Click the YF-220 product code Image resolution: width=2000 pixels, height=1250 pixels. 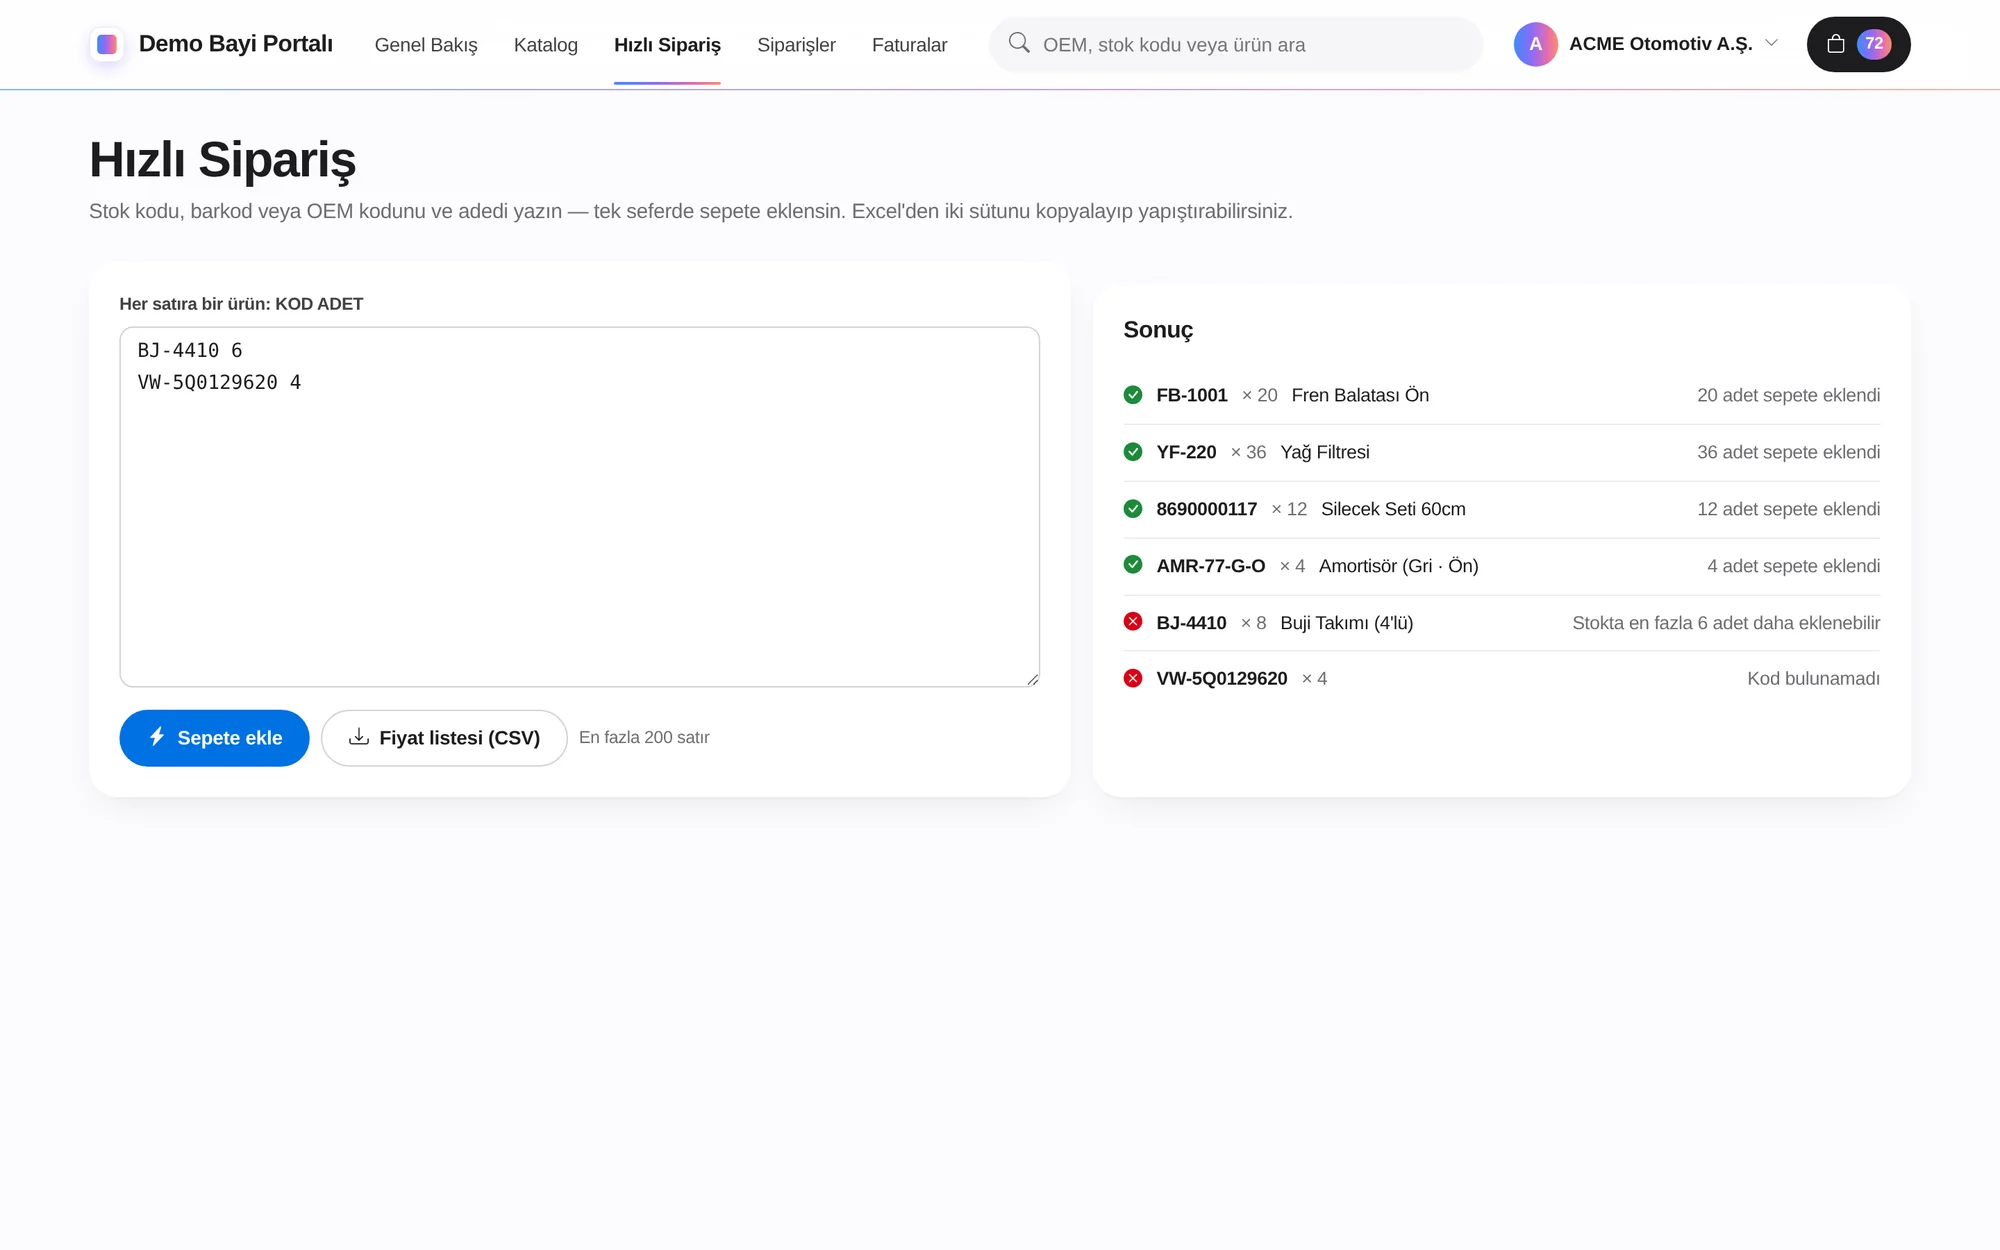1186,452
